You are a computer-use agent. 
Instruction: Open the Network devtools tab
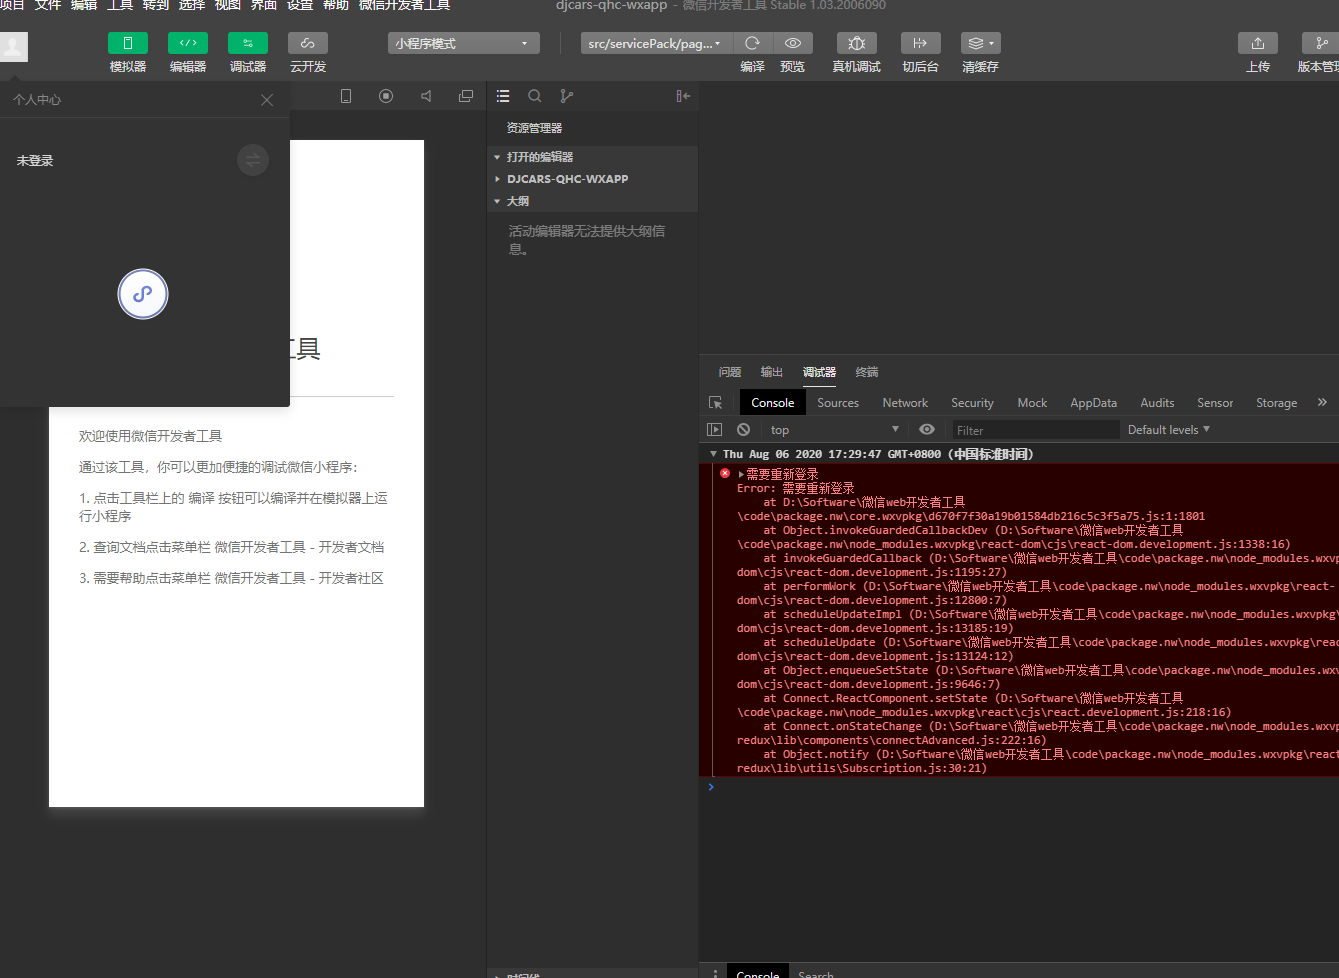tap(905, 403)
